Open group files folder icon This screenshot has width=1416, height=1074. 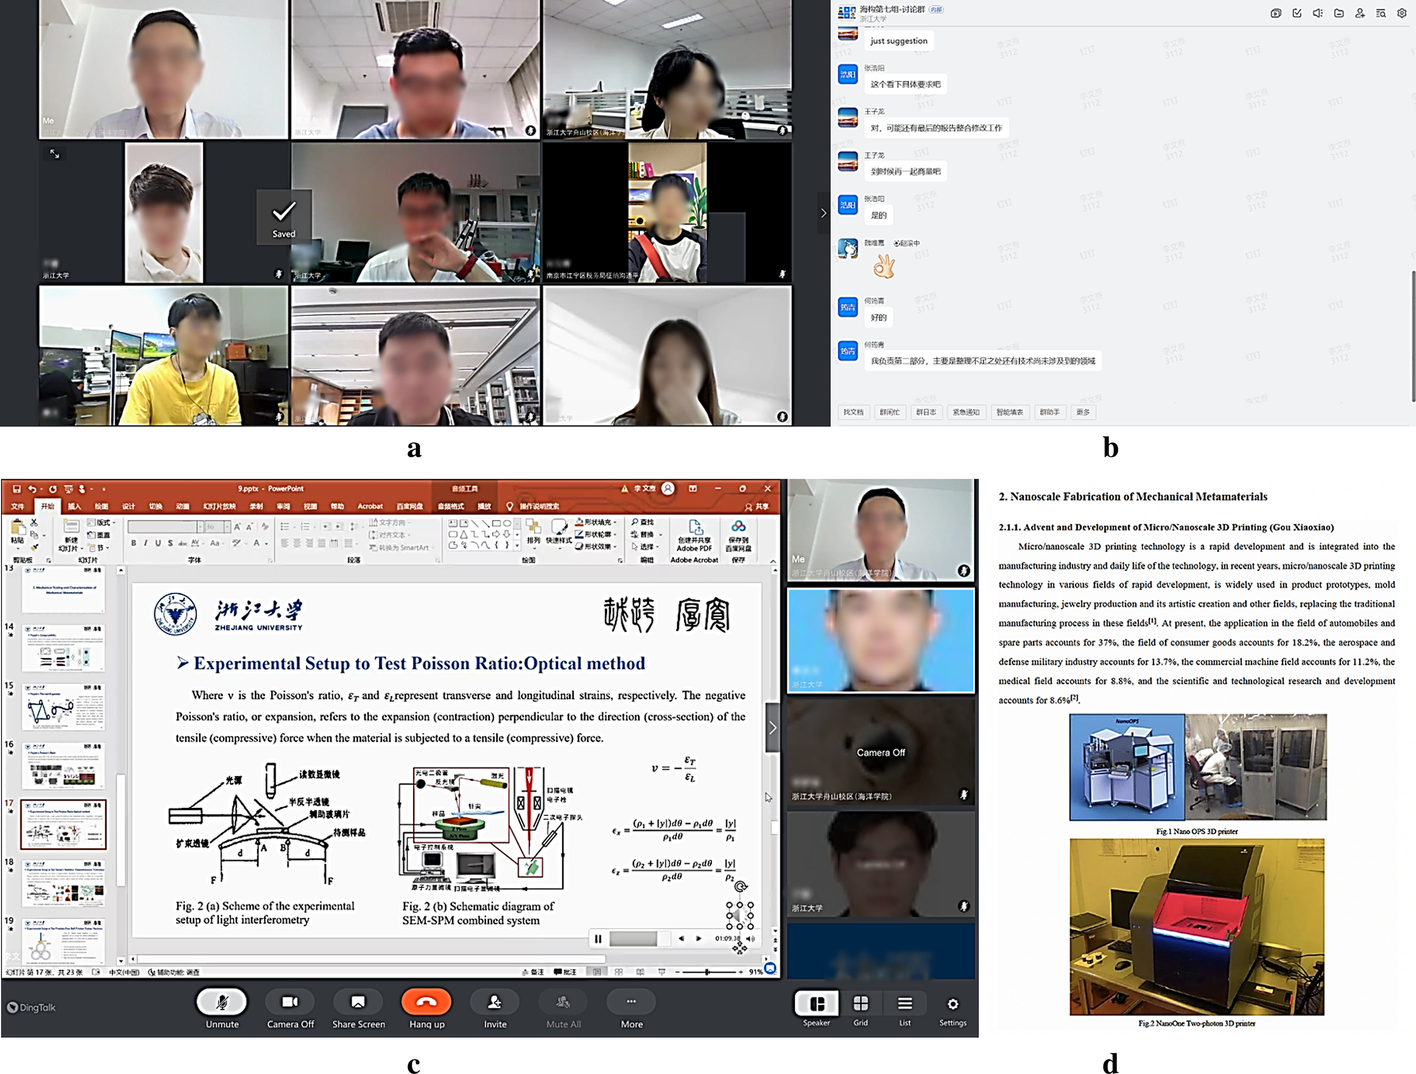1339,13
